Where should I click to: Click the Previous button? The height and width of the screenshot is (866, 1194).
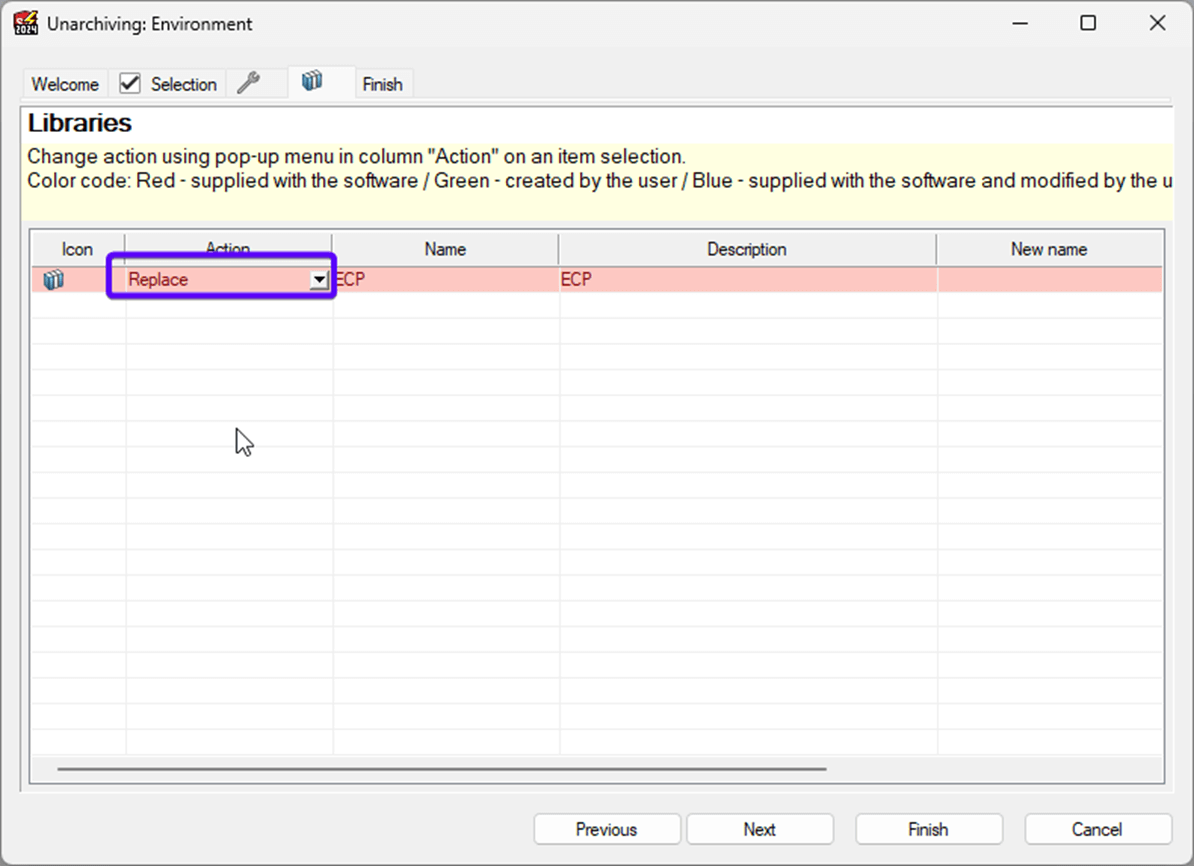(x=607, y=829)
